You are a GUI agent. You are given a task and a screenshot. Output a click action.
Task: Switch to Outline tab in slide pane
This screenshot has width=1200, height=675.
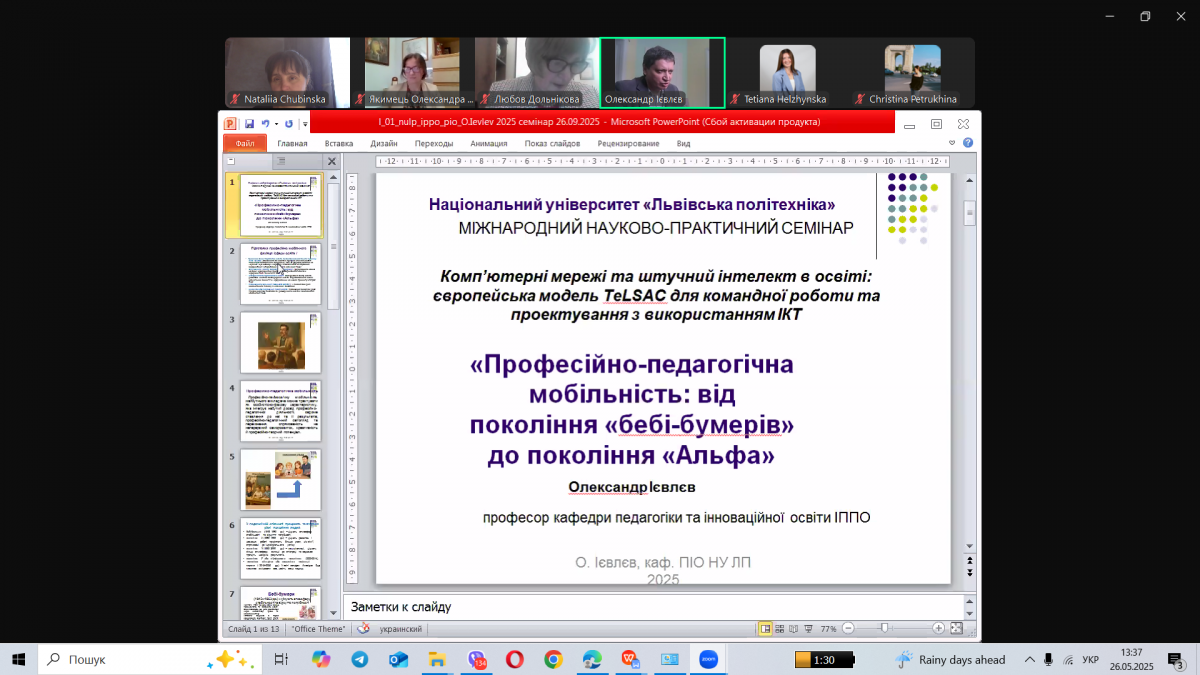coord(283,161)
